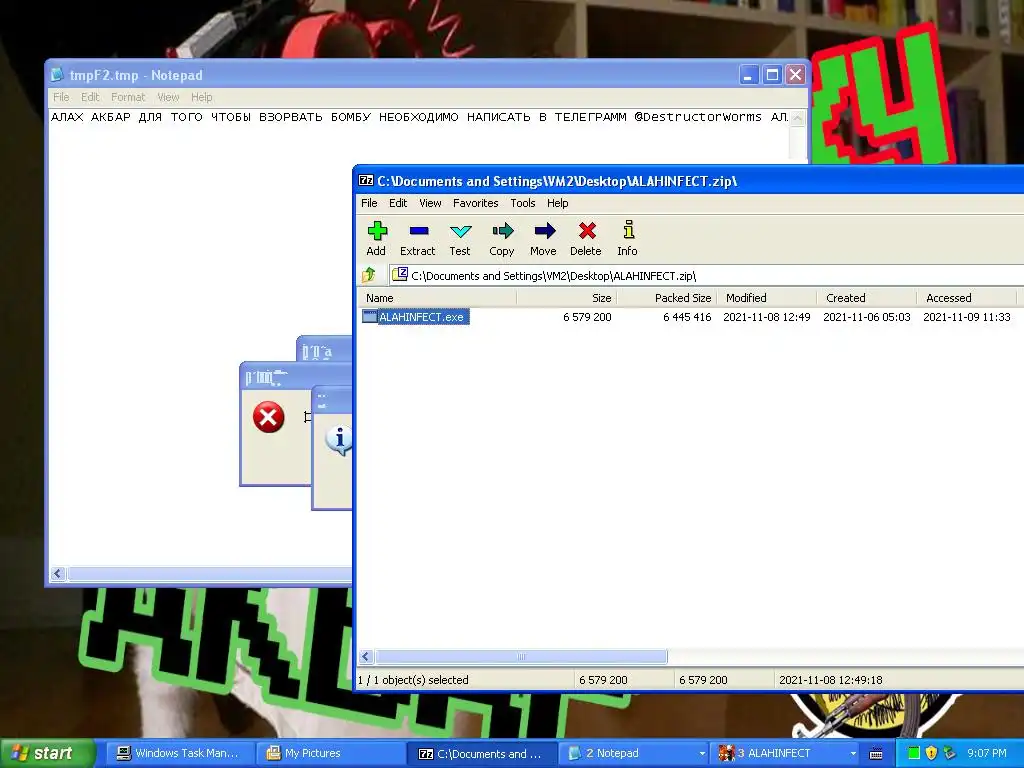Switch to the C:\Documents and taskbar button
The width and height of the screenshot is (1024, 768).
481,753
